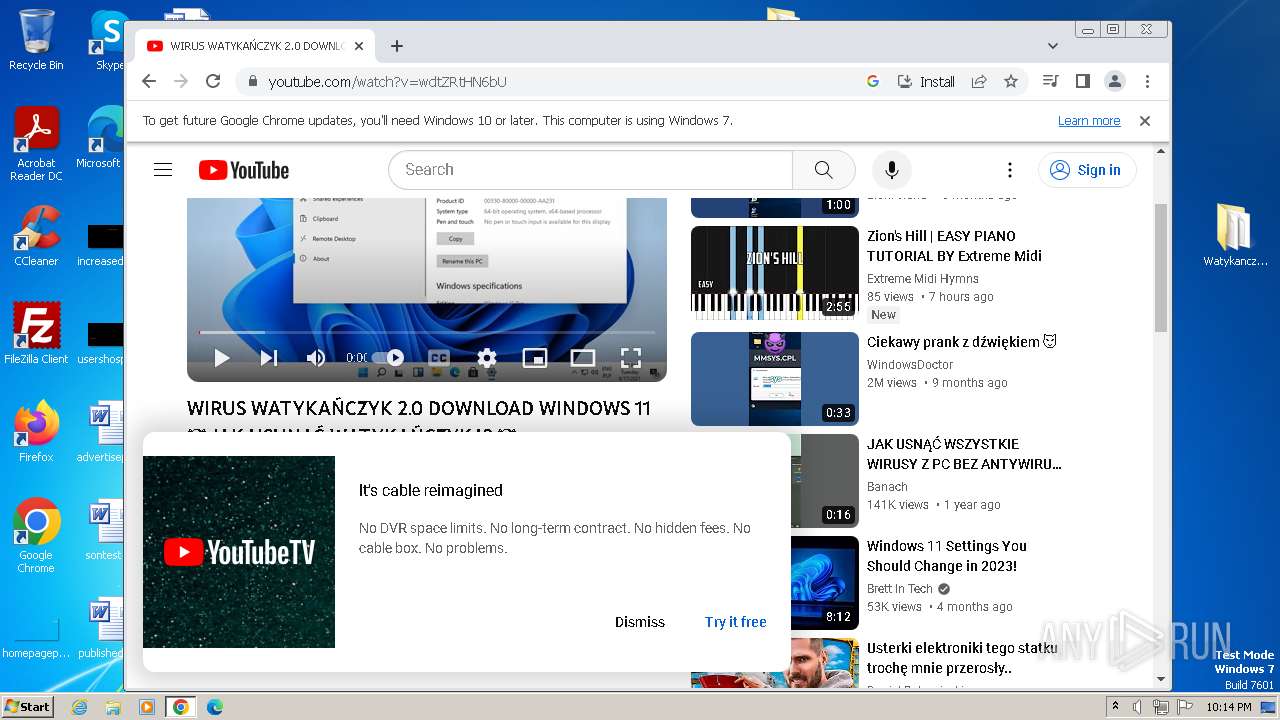Enter full screen video mode
Viewport: 1280px width, 720px height.
(630, 358)
